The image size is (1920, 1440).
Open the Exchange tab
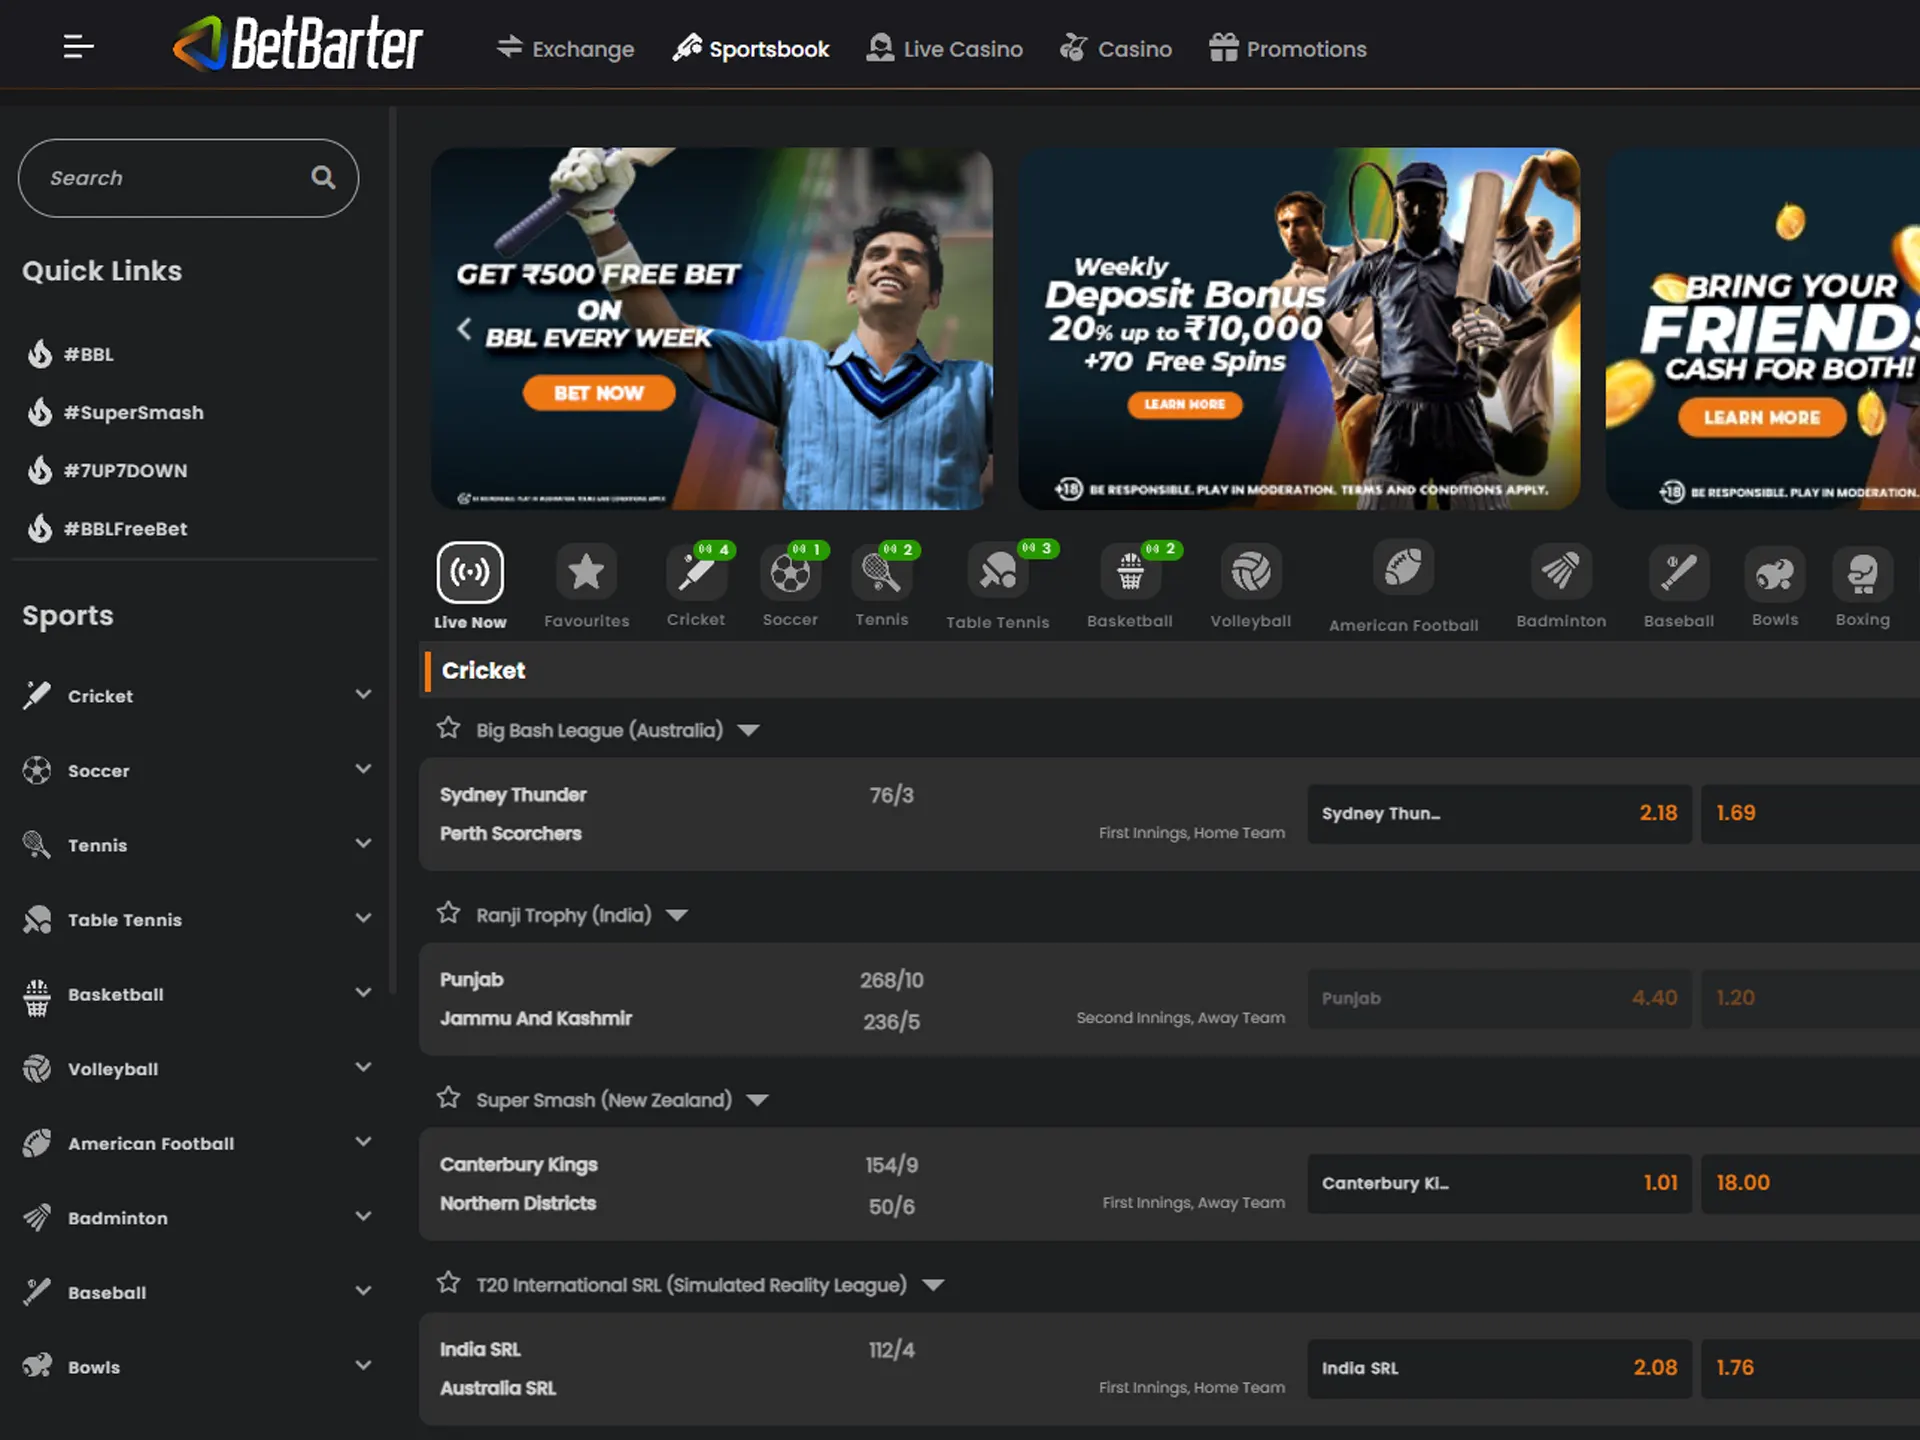565,48
